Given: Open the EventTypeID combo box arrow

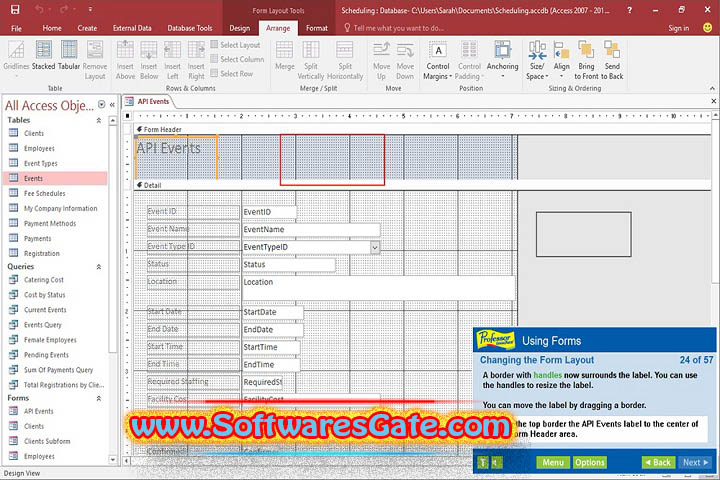Looking at the screenshot, I should pos(375,247).
